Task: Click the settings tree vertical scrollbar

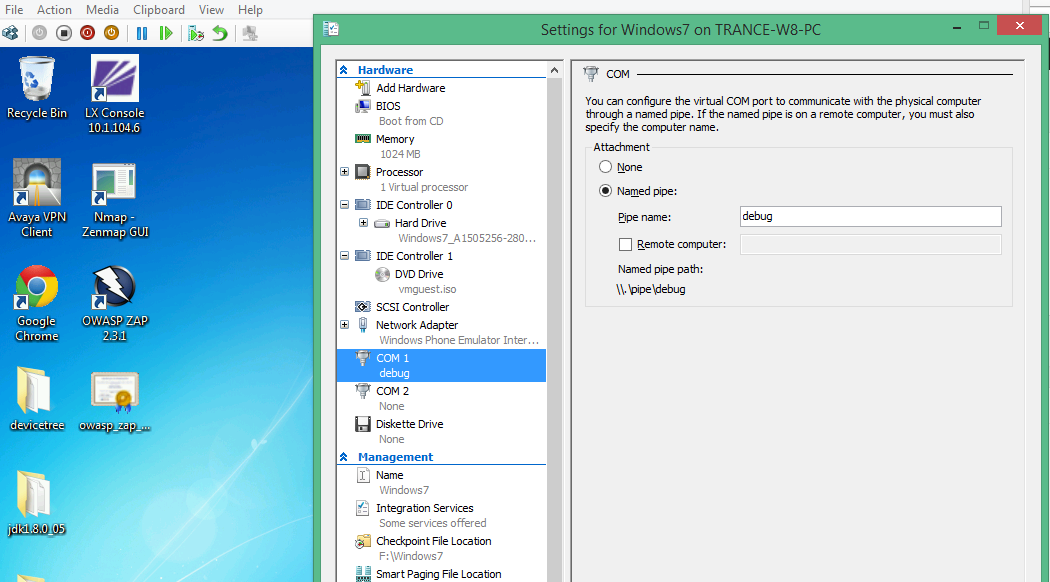Action: tap(554, 330)
